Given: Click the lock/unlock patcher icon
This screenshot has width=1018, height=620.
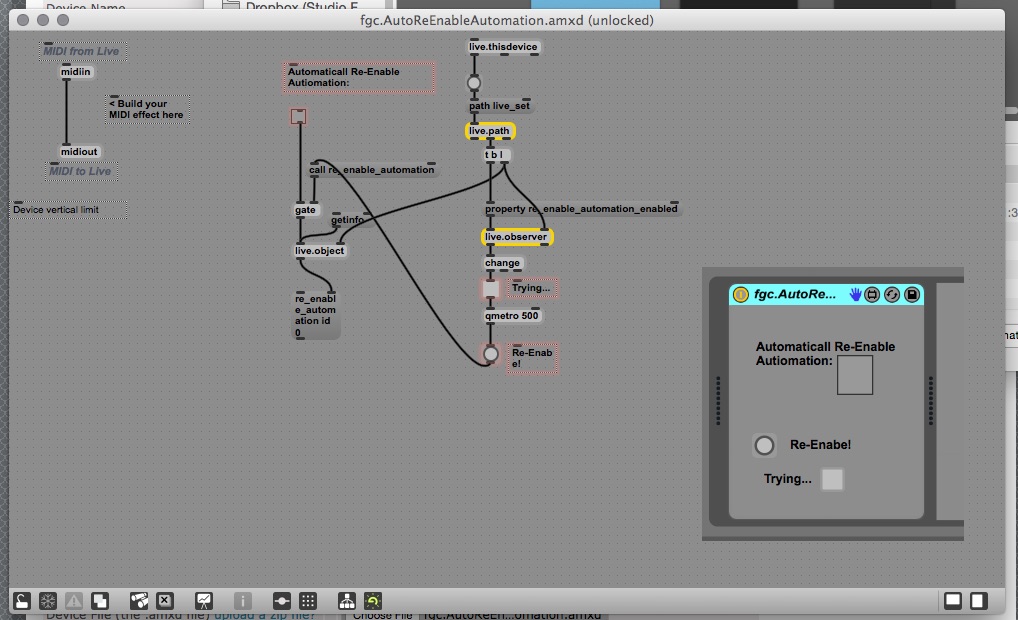Looking at the screenshot, I should click(21, 601).
